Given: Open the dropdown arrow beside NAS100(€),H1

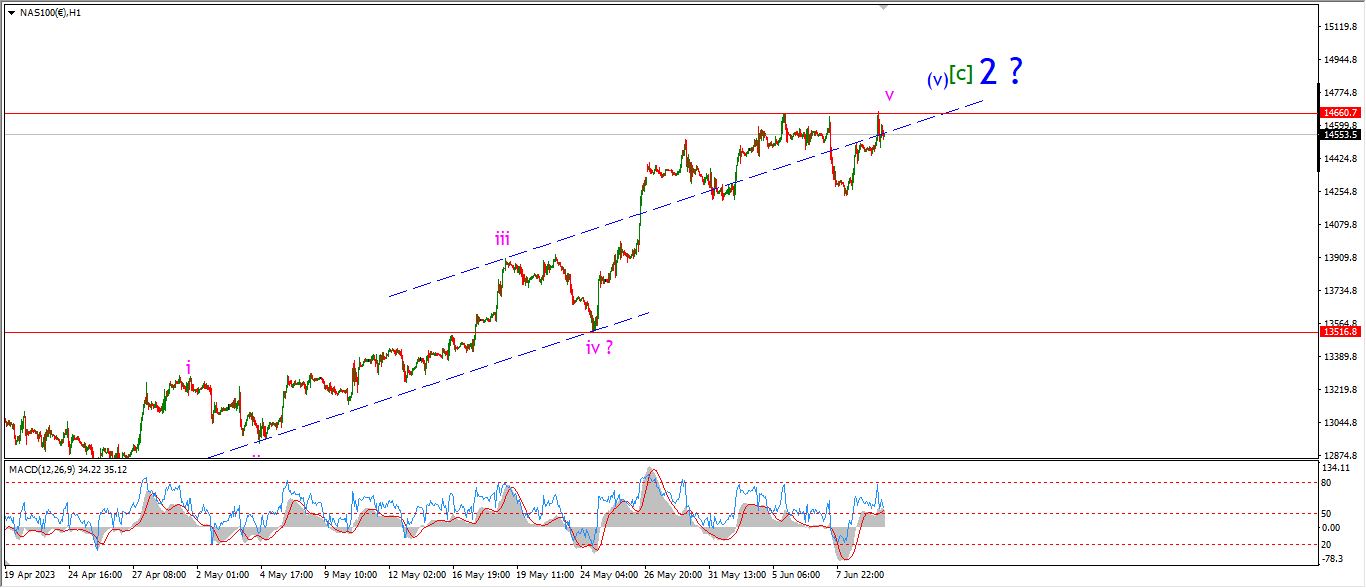Looking at the screenshot, I should pyautogui.click(x=11, y=13).
